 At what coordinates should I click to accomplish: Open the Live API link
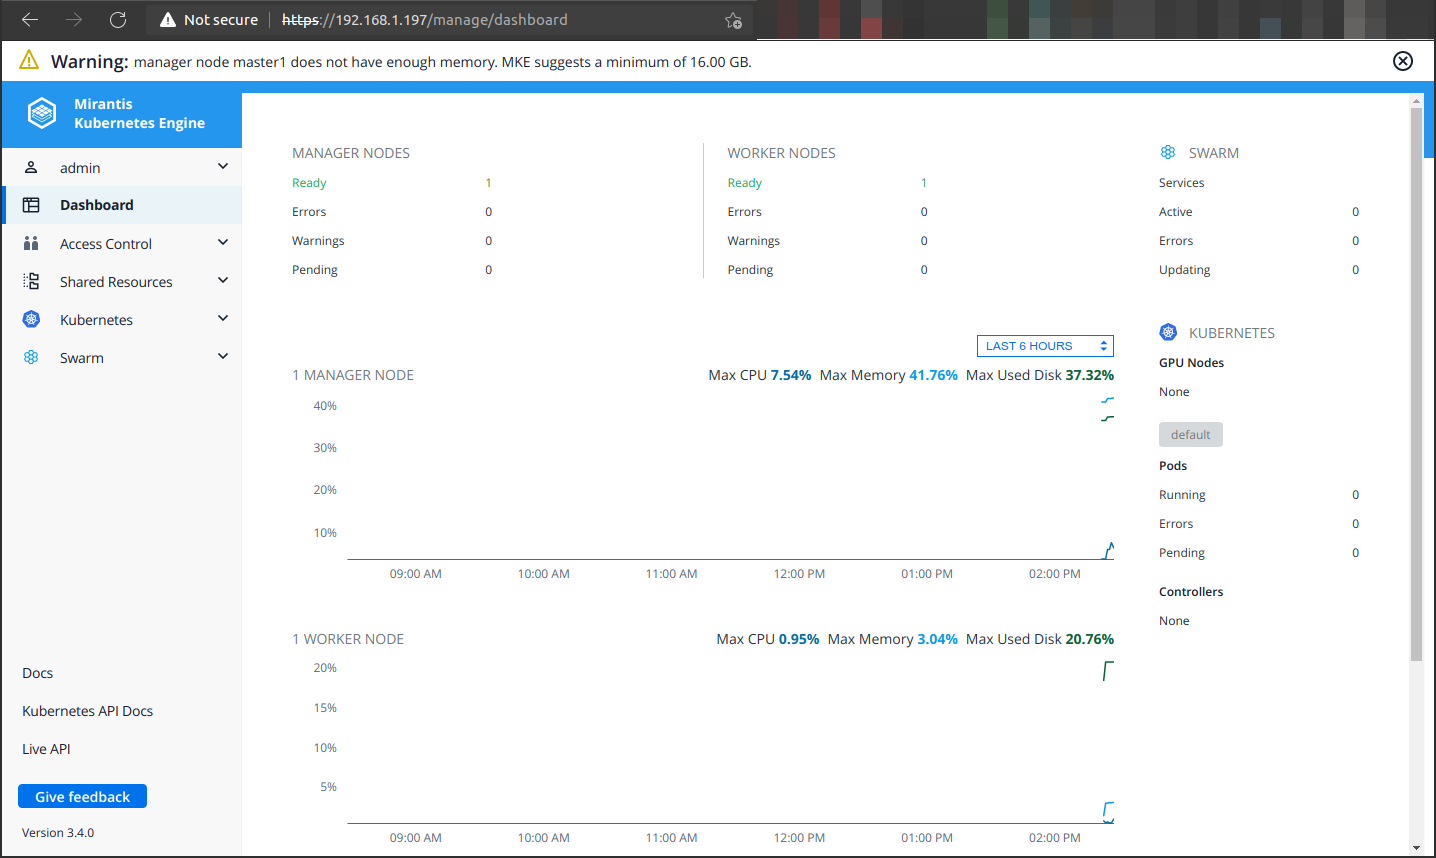click(46, 749)
